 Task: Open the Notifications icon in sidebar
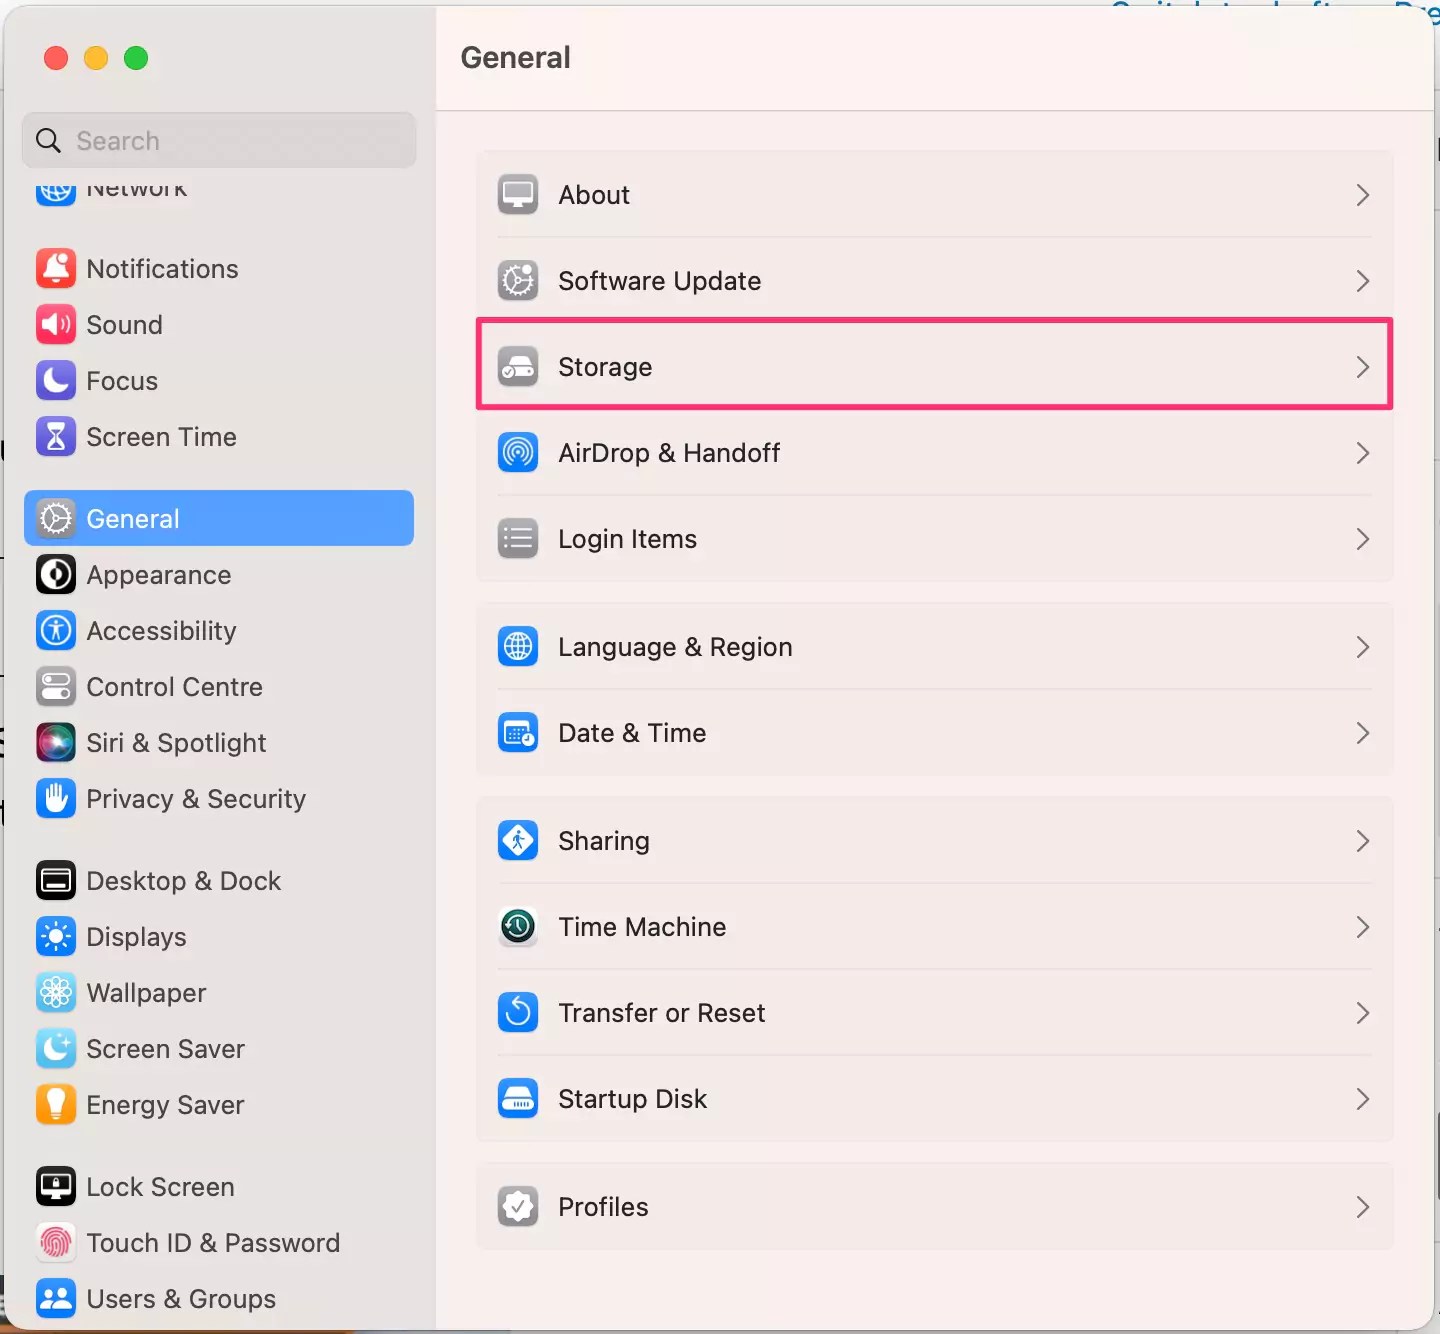pyautogui.click(x=56, y=268)
